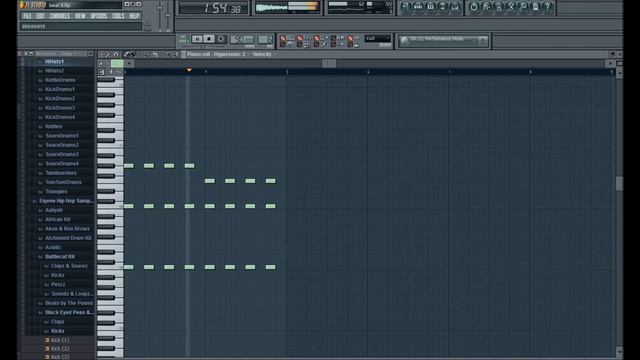Open the Hypersonic 2 channel selector
640x360 pixels.
tap(231, 54)
